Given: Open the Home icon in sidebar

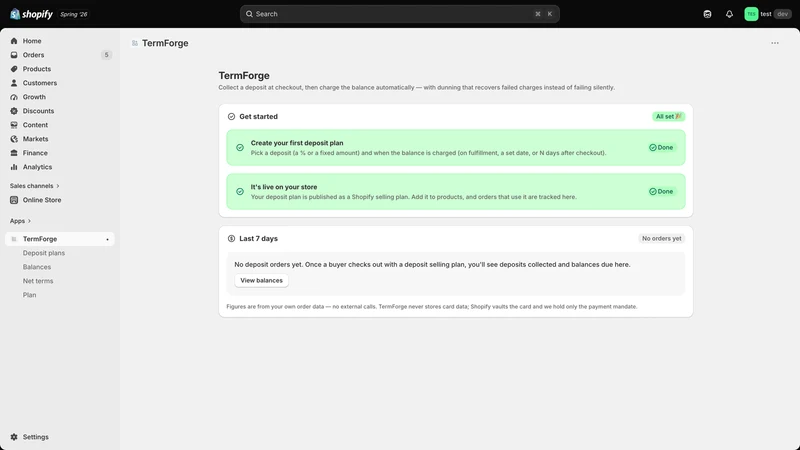Looking at the screenshot, I should point(14,41).
